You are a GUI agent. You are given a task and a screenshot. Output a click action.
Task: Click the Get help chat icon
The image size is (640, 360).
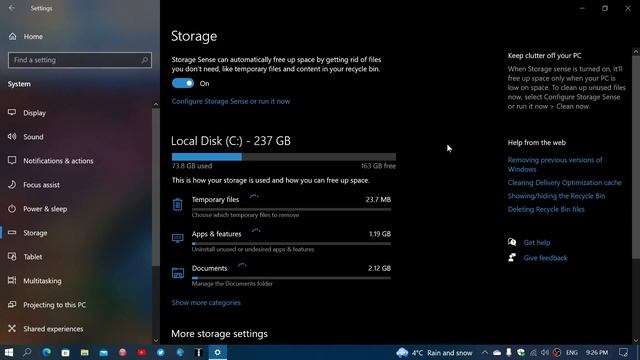tap(512, 242)
